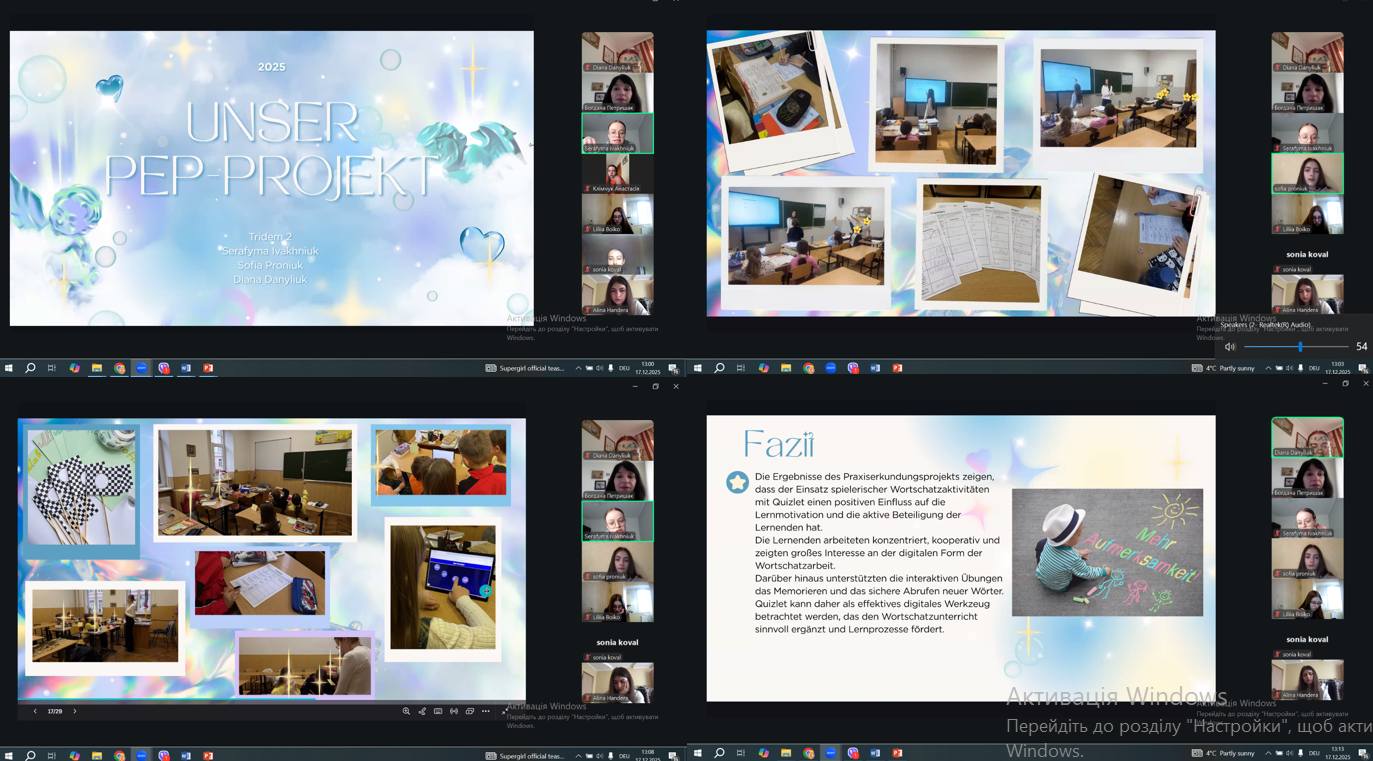Go to previous slide using left chevron
Viewport: 1373px width, 761px height.
click(x=35, y=711)
